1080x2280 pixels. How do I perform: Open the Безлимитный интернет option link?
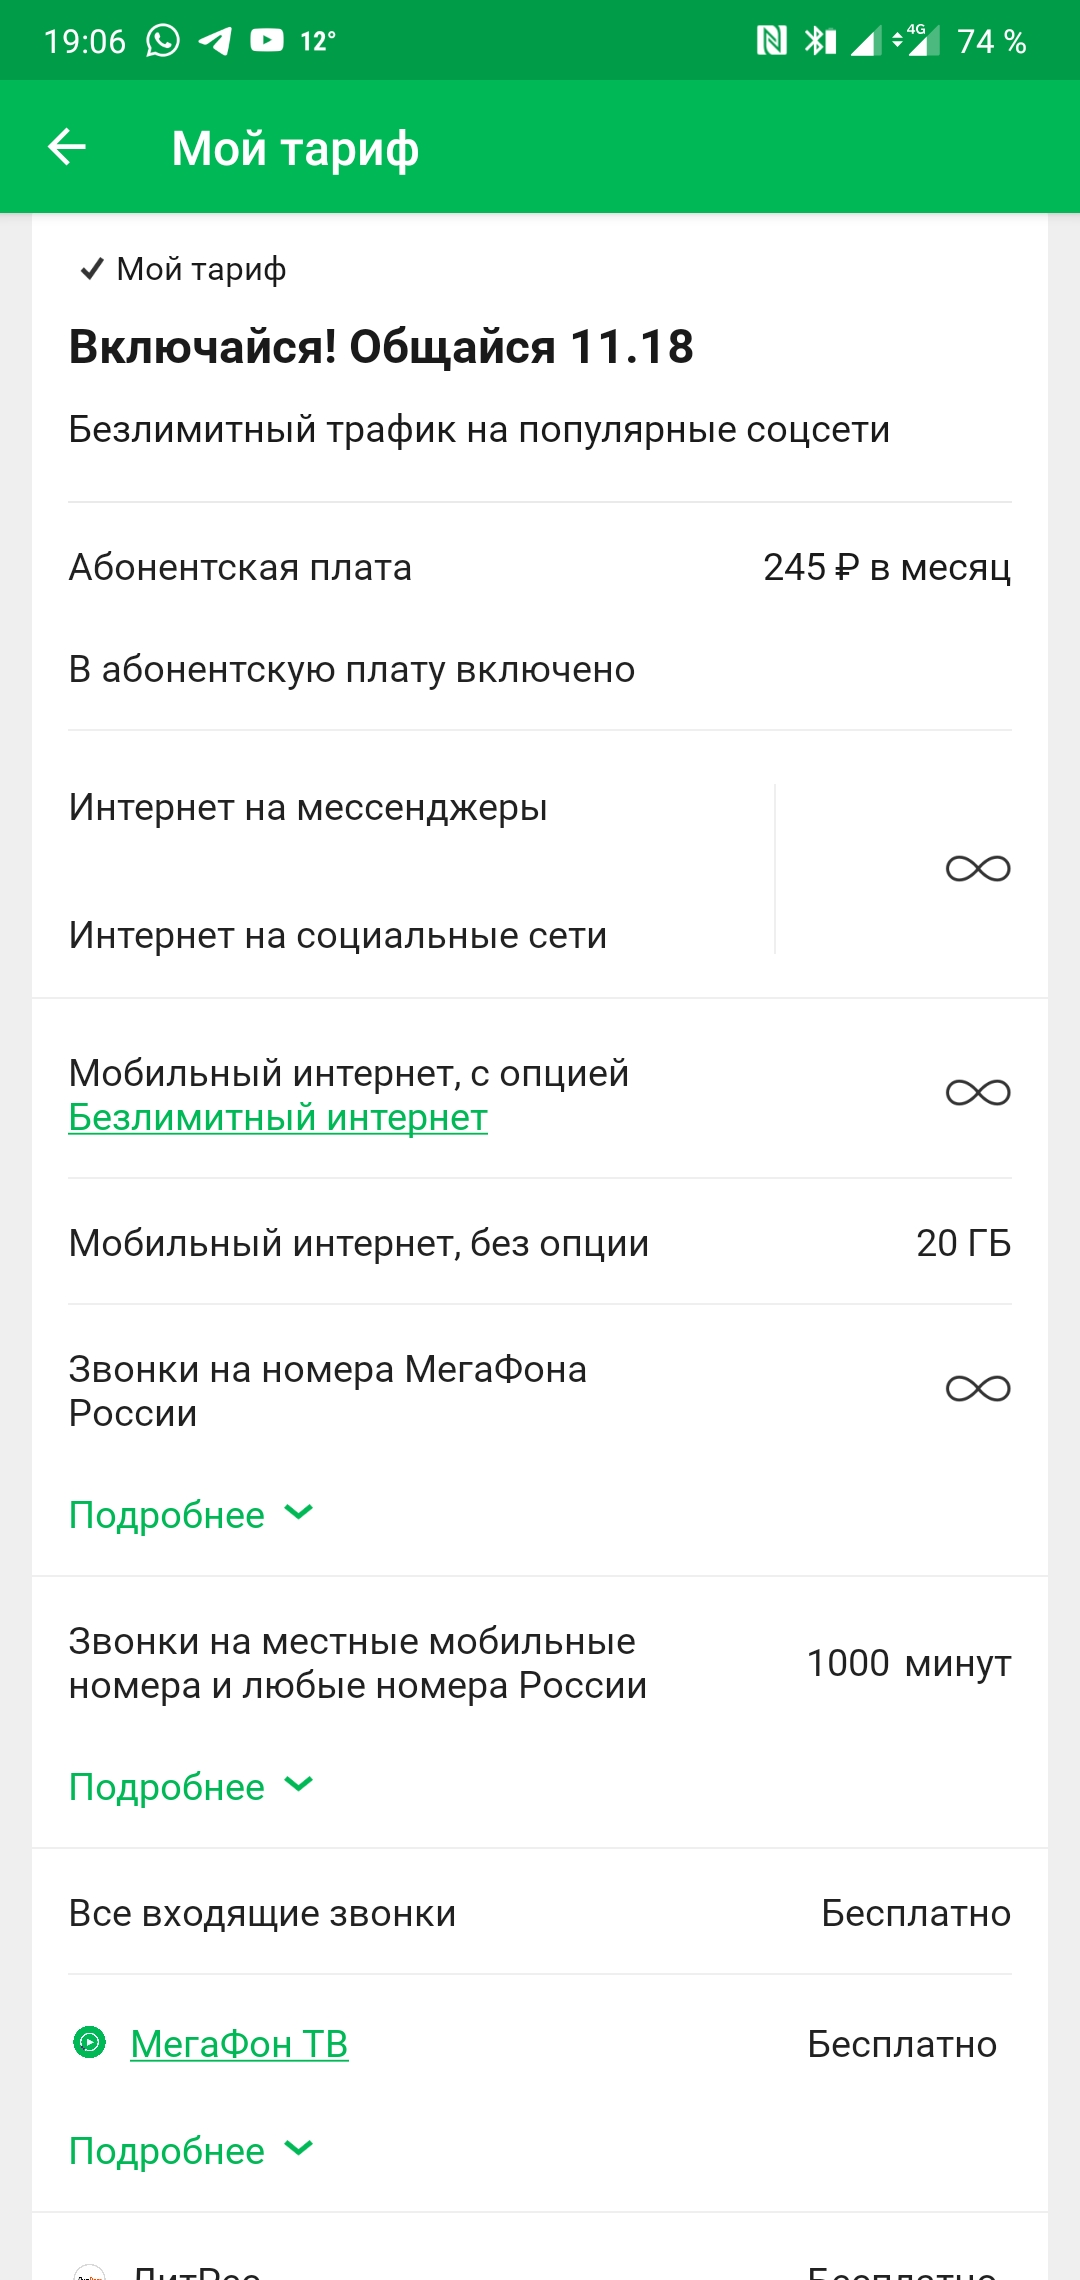tap(278, 1117)
